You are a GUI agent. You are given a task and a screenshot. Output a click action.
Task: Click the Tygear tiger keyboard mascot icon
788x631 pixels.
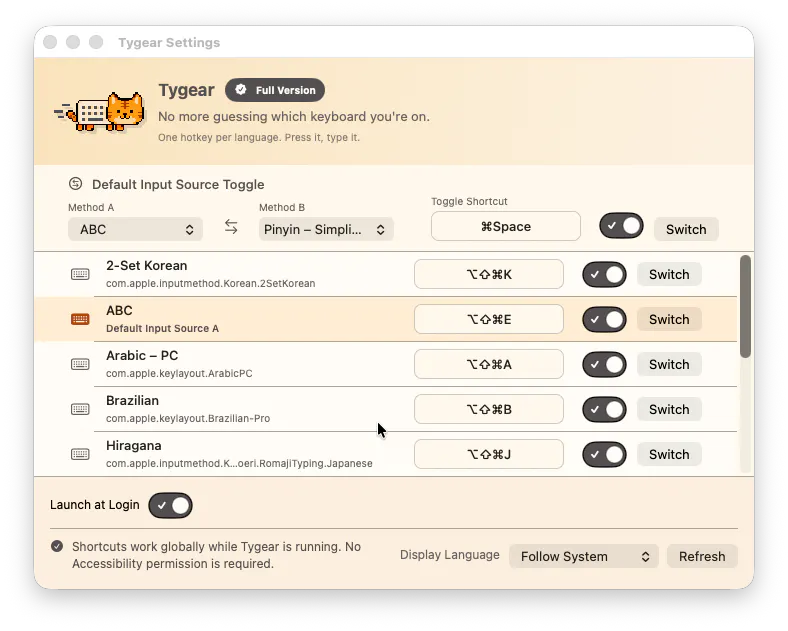(100, 112)
